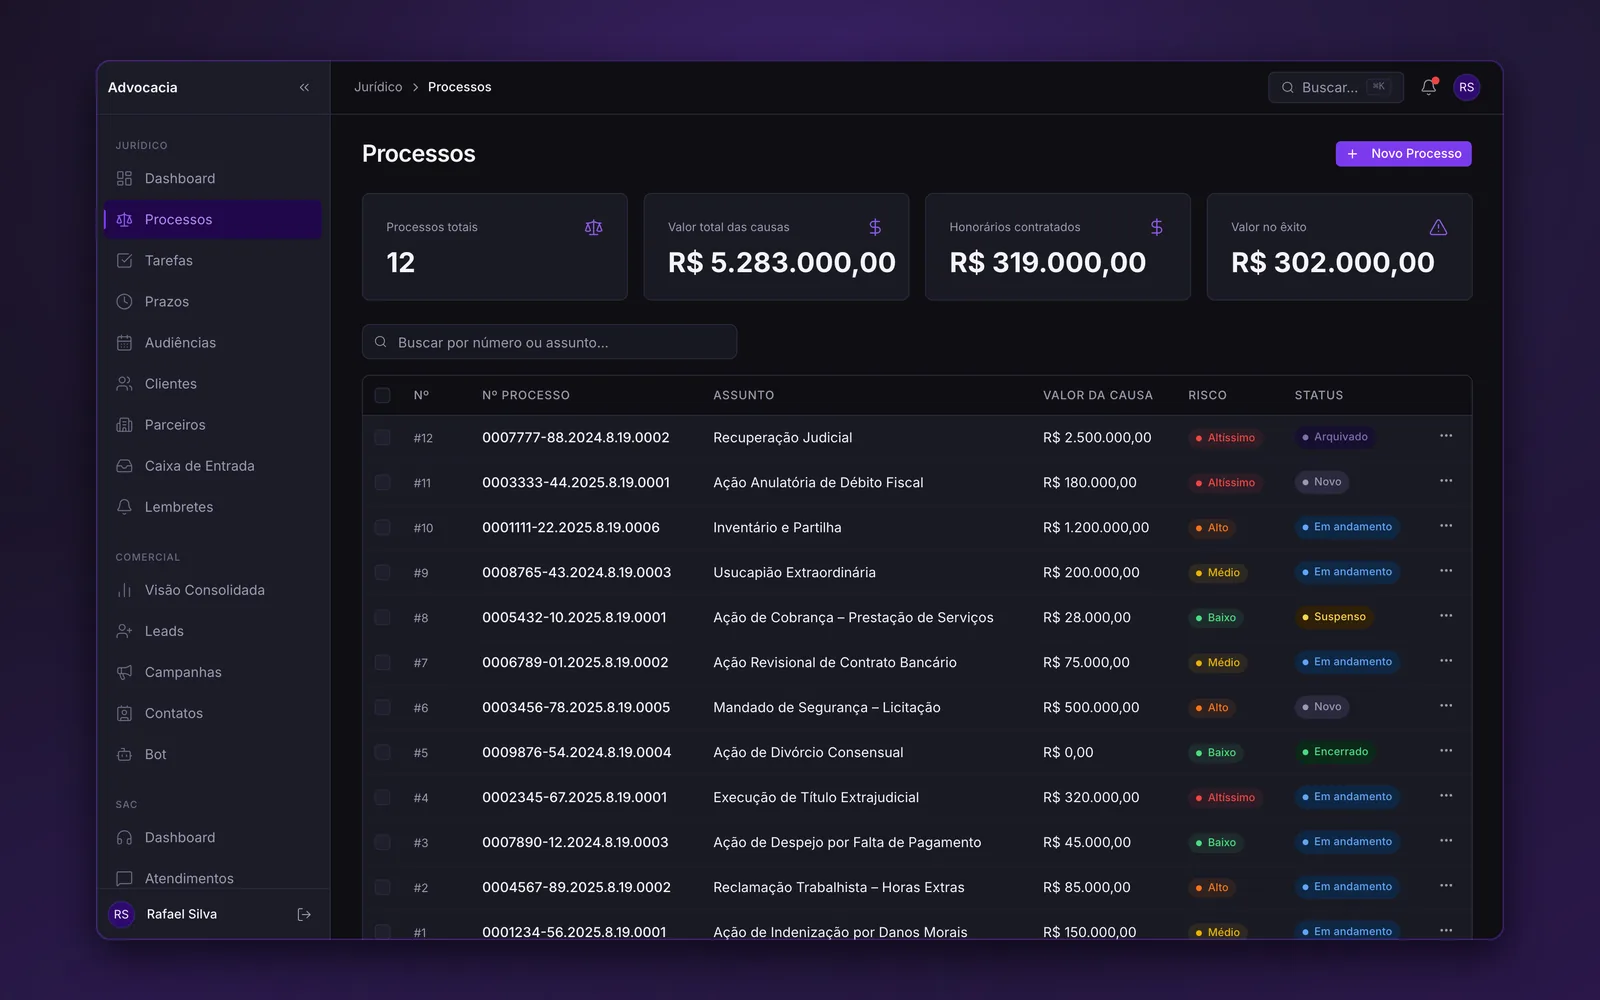1600x1000 pixels.
Task: Open Contatos in sidebar
Action: (213, 713)
